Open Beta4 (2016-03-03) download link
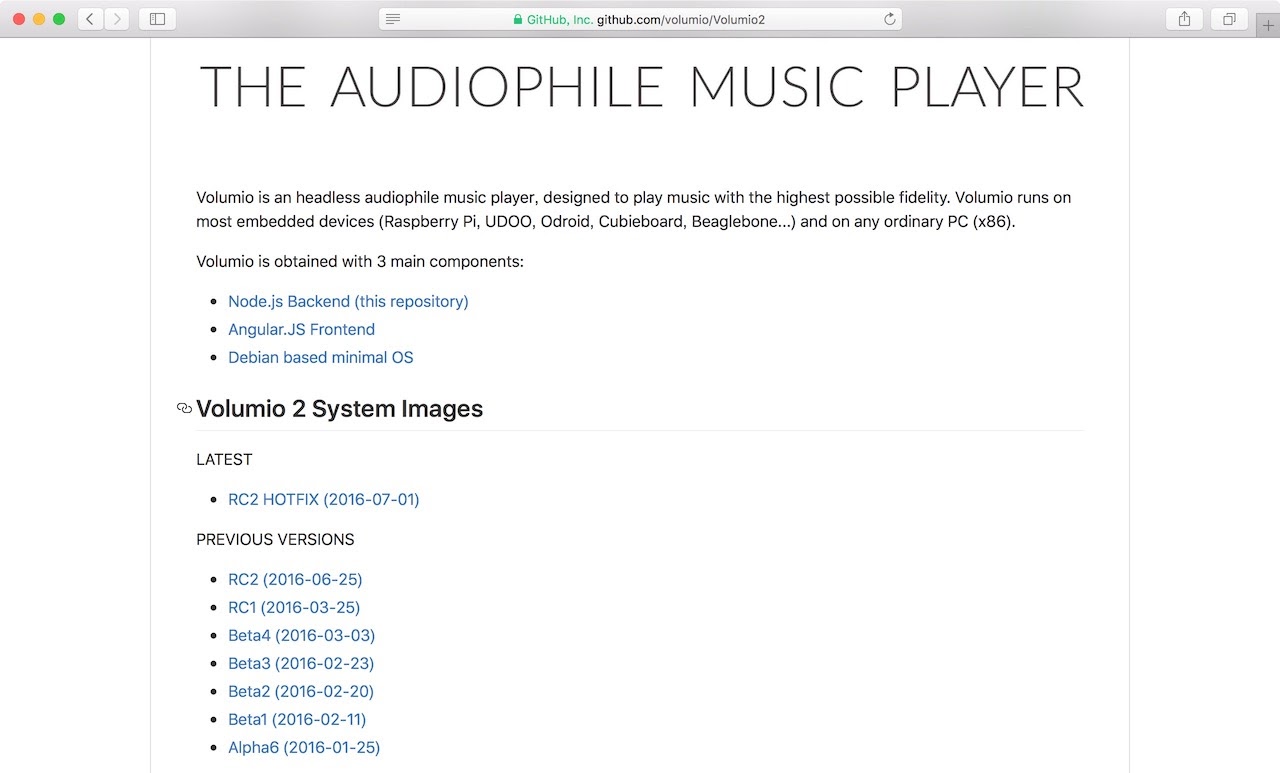The height and width of the screenshot is (773, 1280). coord(301,635)
